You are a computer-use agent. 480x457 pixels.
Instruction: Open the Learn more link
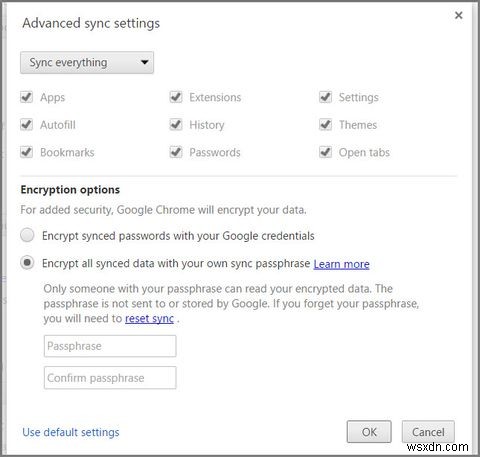pyautogui.click(x=341, y=264)
